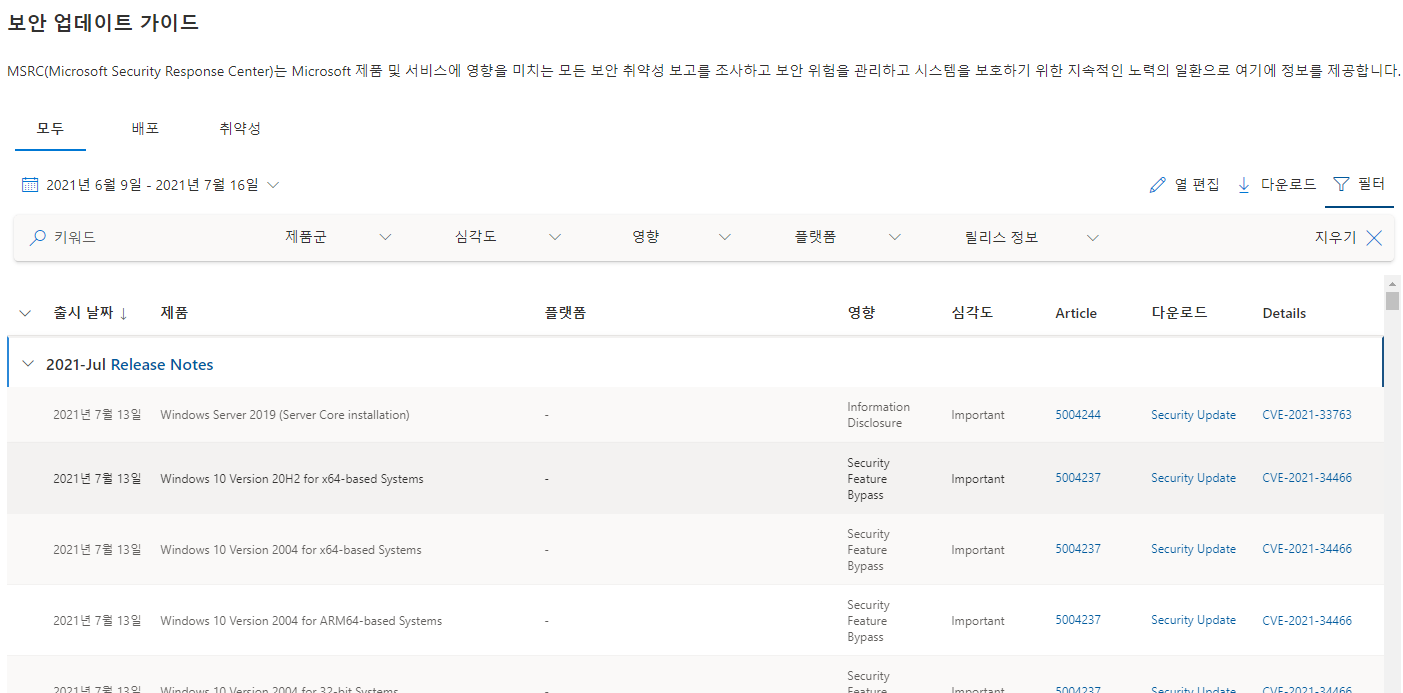Open article 5004237 in 2004 x64 row
The width and height of the screenshot is (1403, 693).
point(1078,549)
